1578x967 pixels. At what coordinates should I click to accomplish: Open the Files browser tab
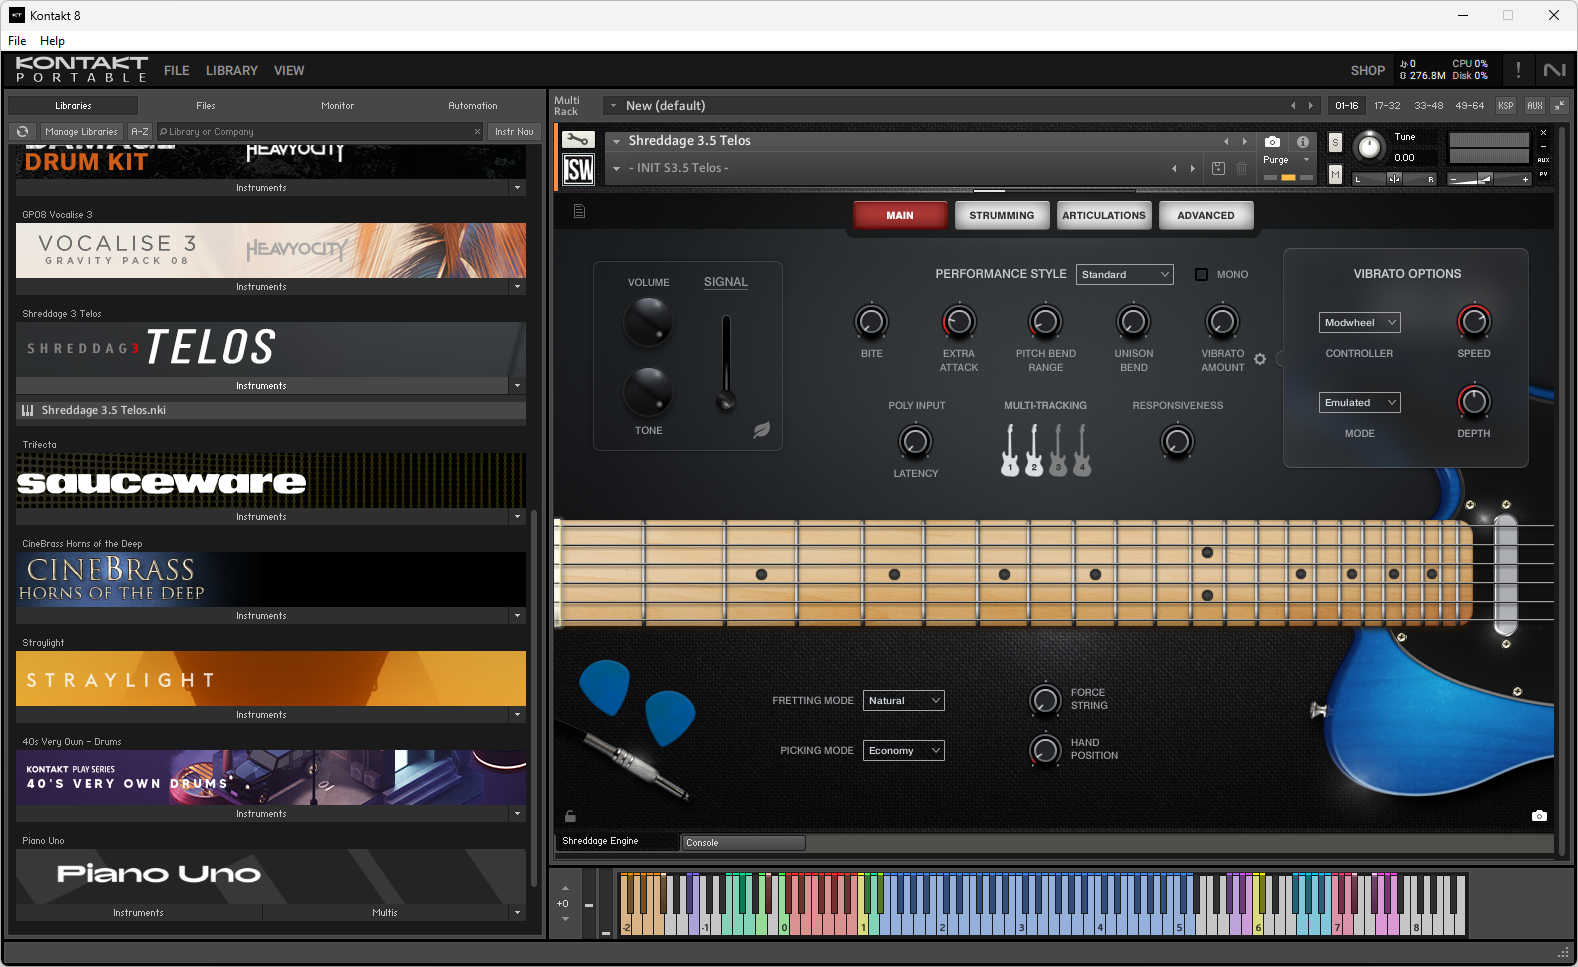coord(206,105)
